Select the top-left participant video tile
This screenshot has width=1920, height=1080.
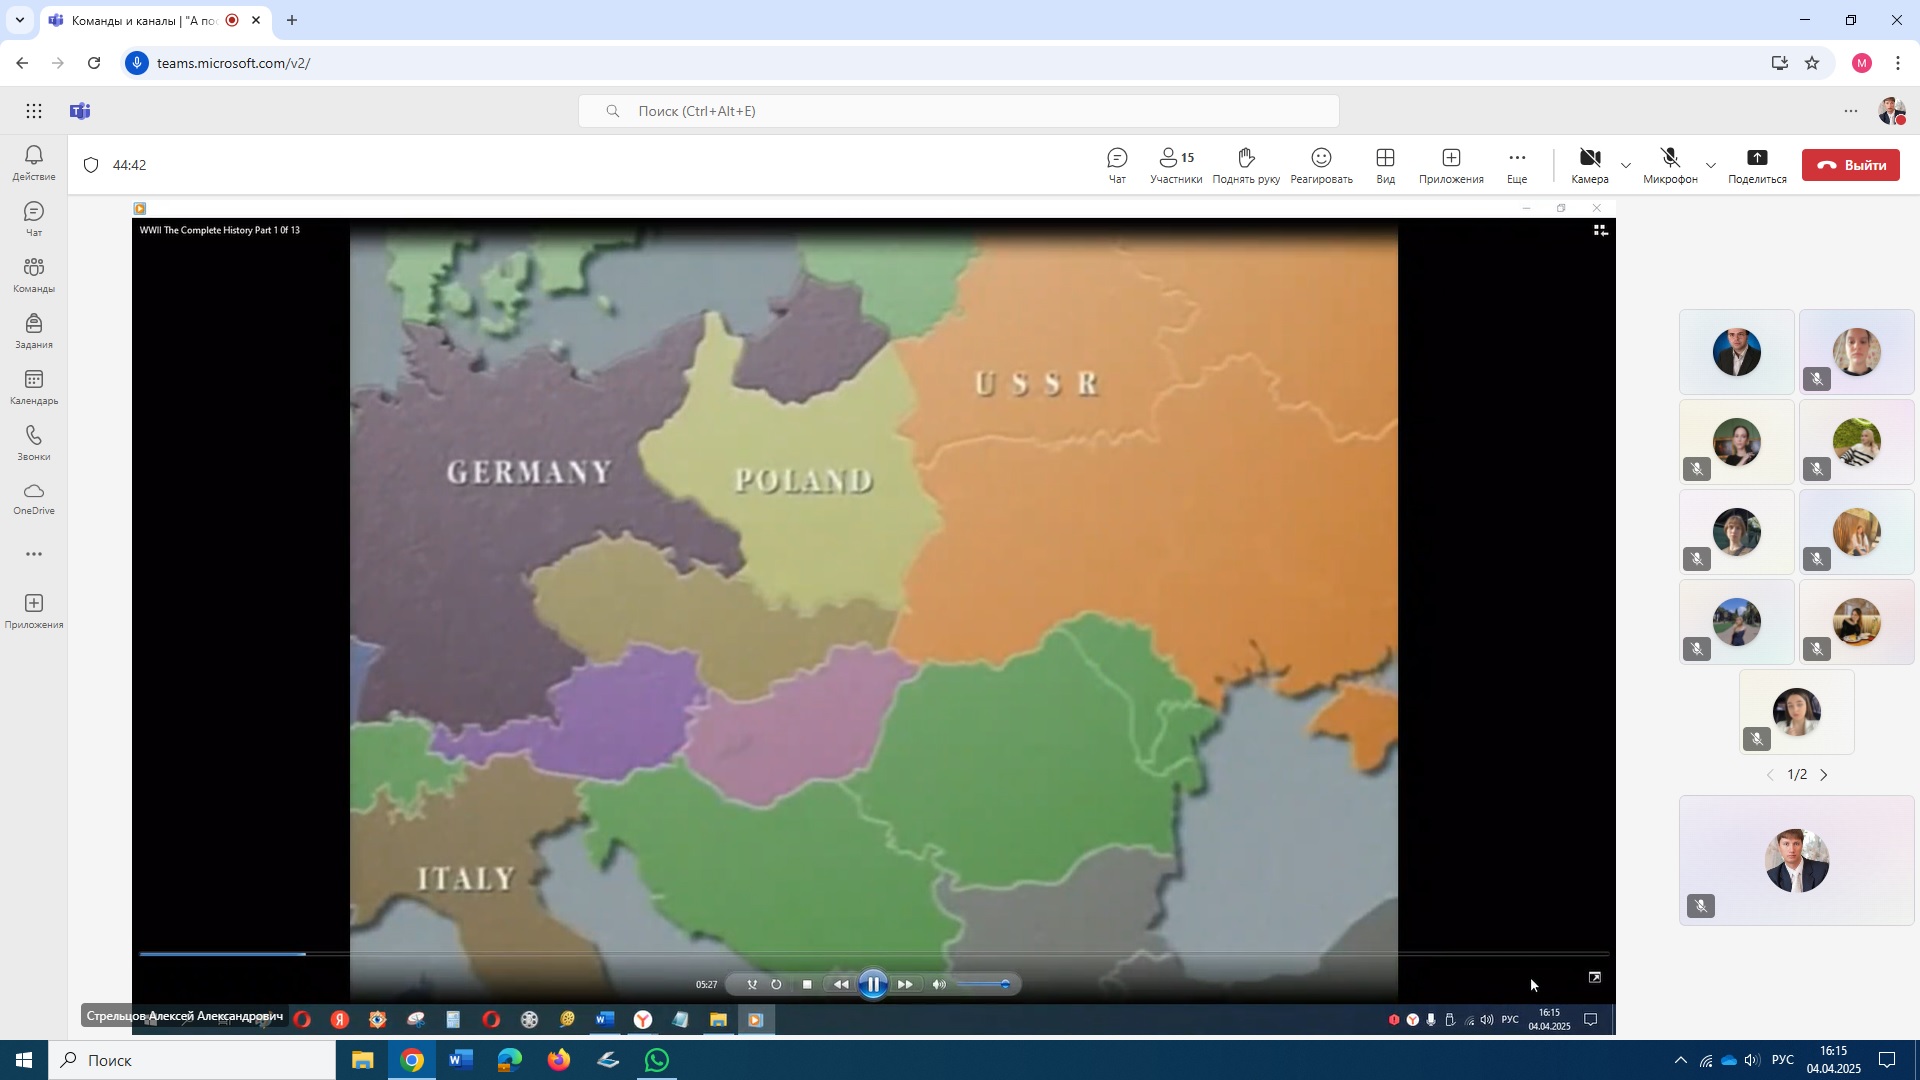1736,352
